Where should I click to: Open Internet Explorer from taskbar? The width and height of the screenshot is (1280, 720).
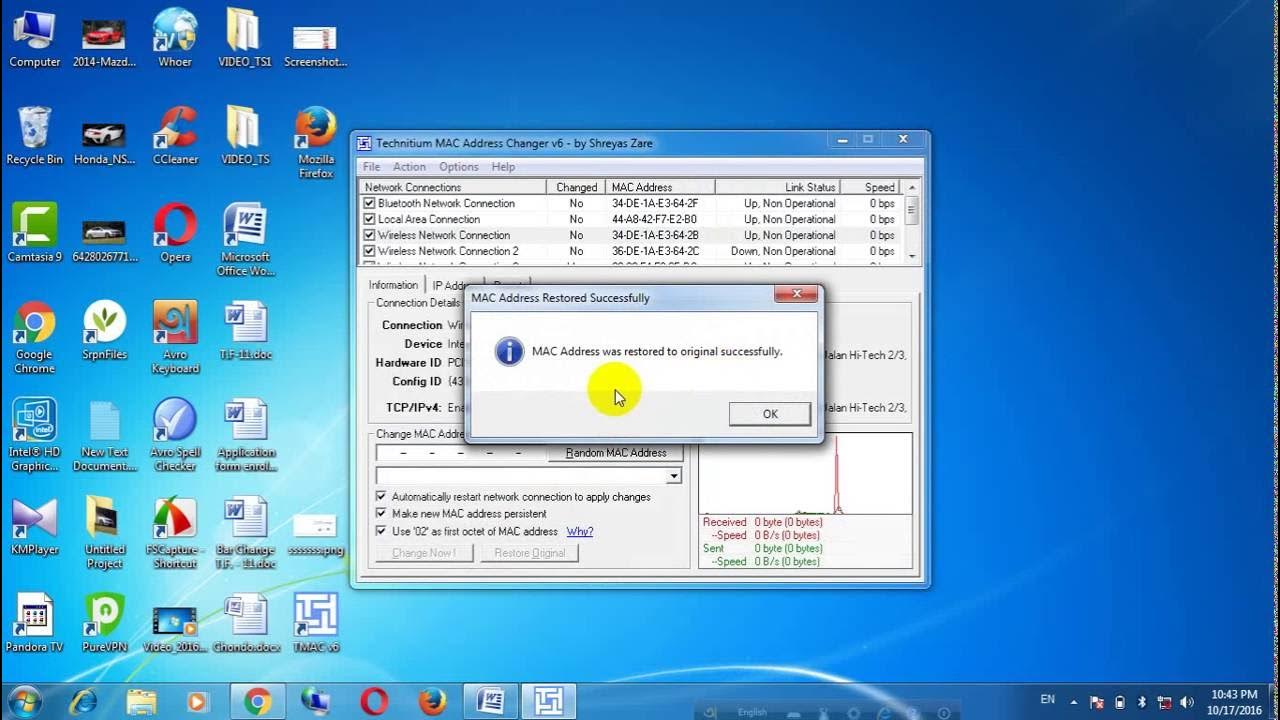click(83, 702)
